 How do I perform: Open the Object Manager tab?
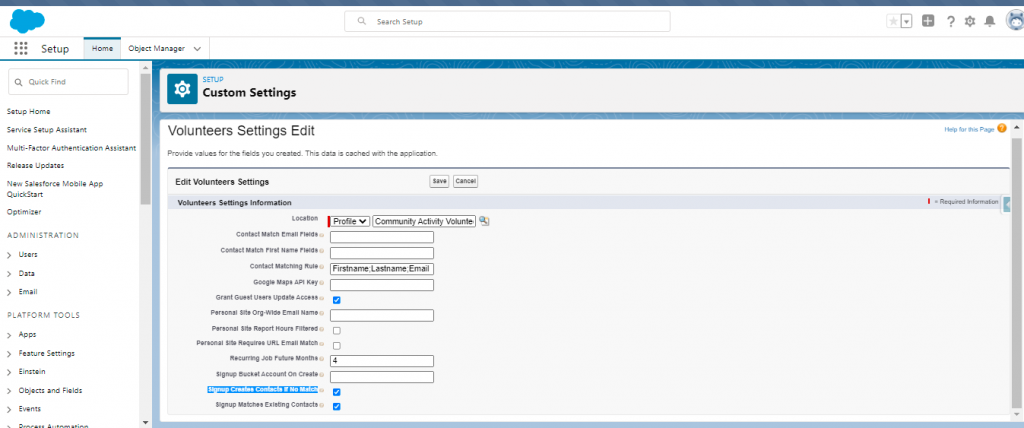tap(157, 48)
